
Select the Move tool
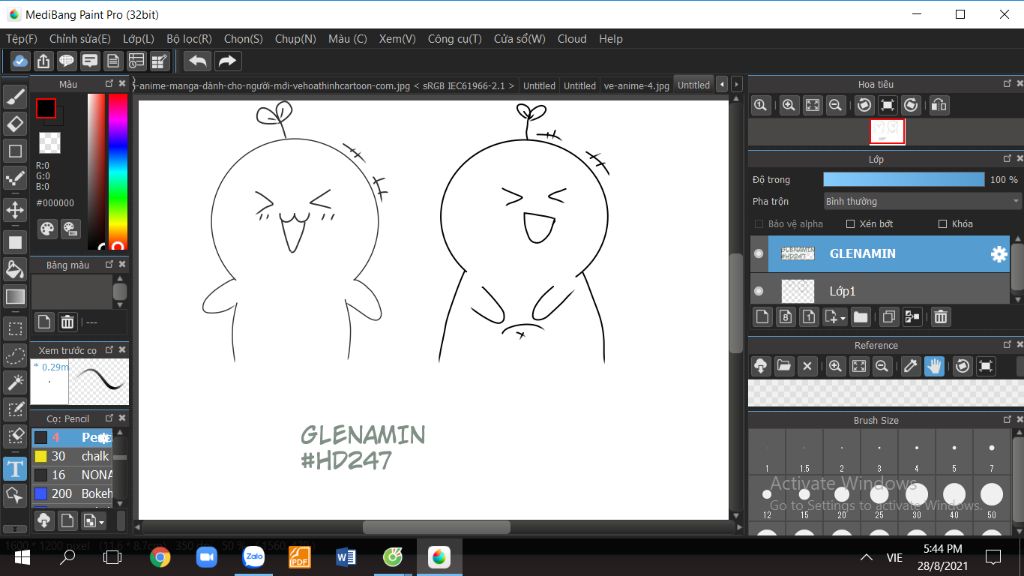(15, 210)
